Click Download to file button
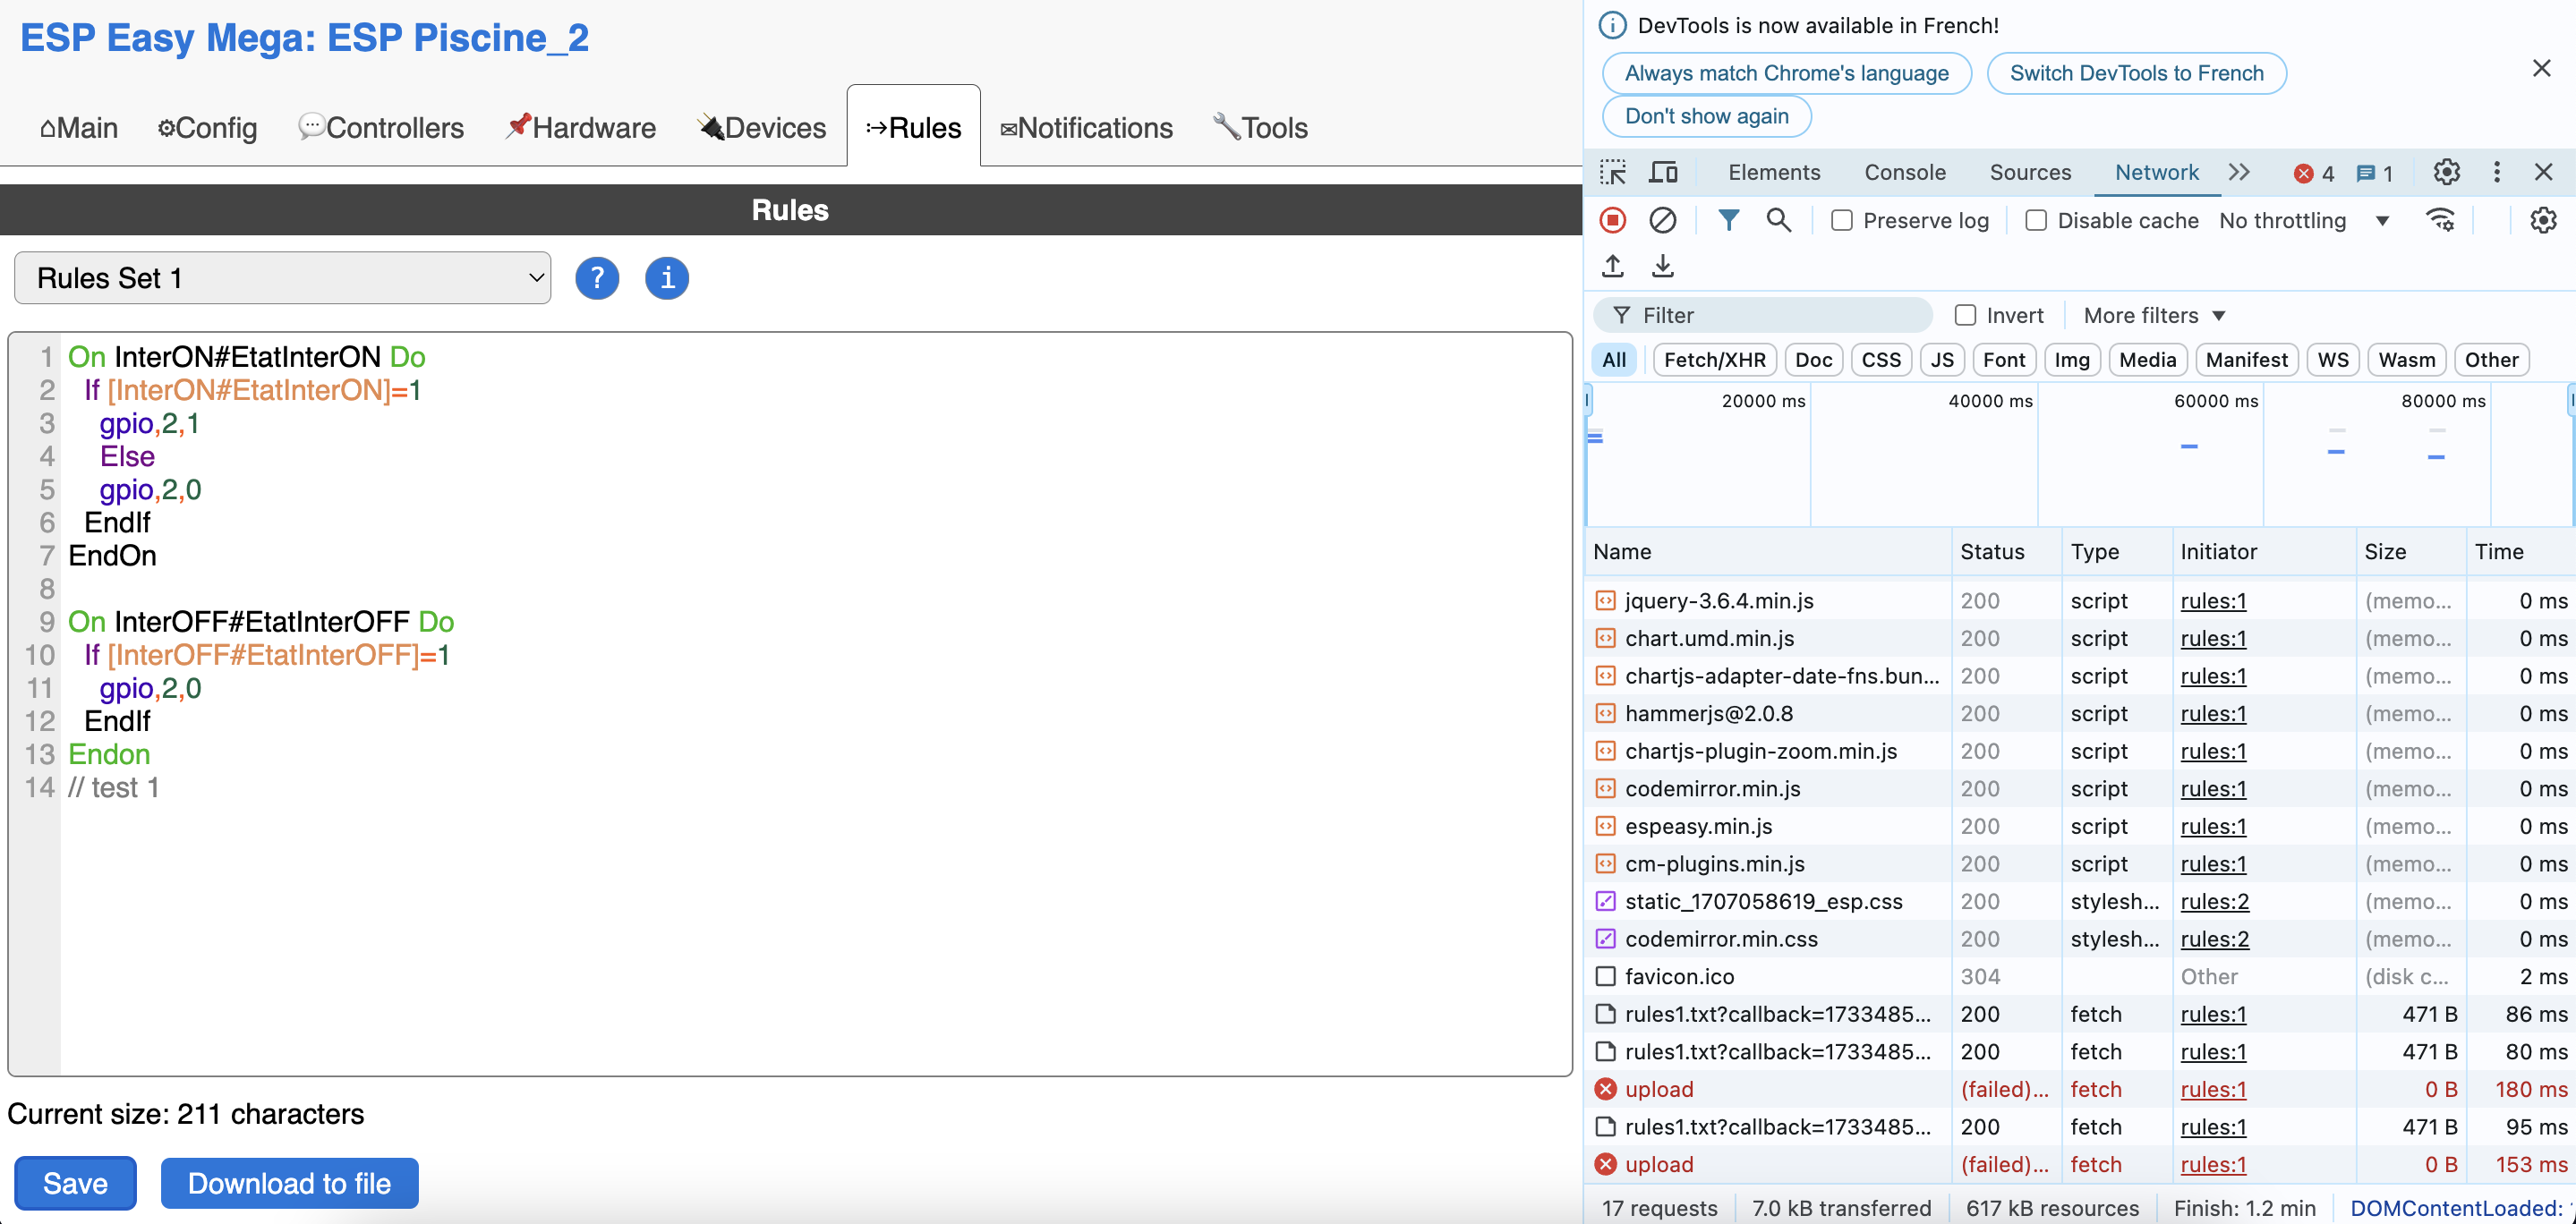 point(289,1184)
